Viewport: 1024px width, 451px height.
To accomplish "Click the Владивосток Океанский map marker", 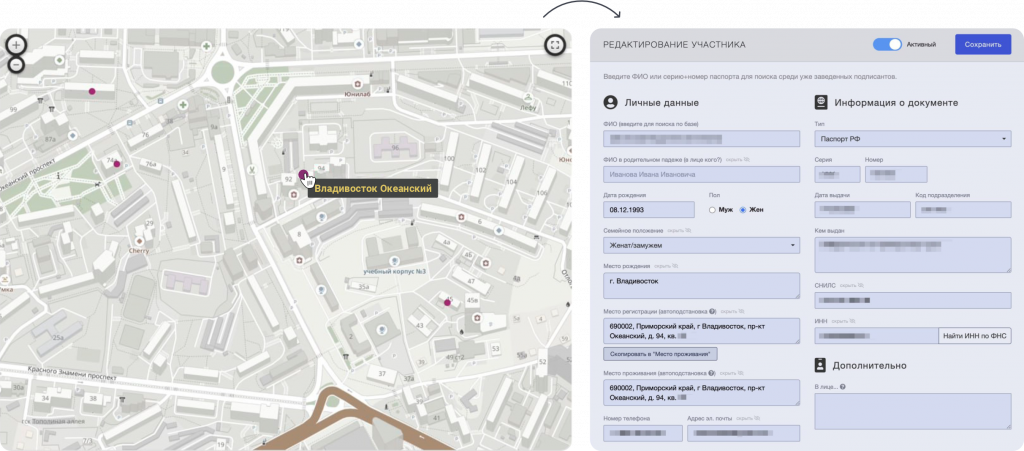I will point(304,173).
